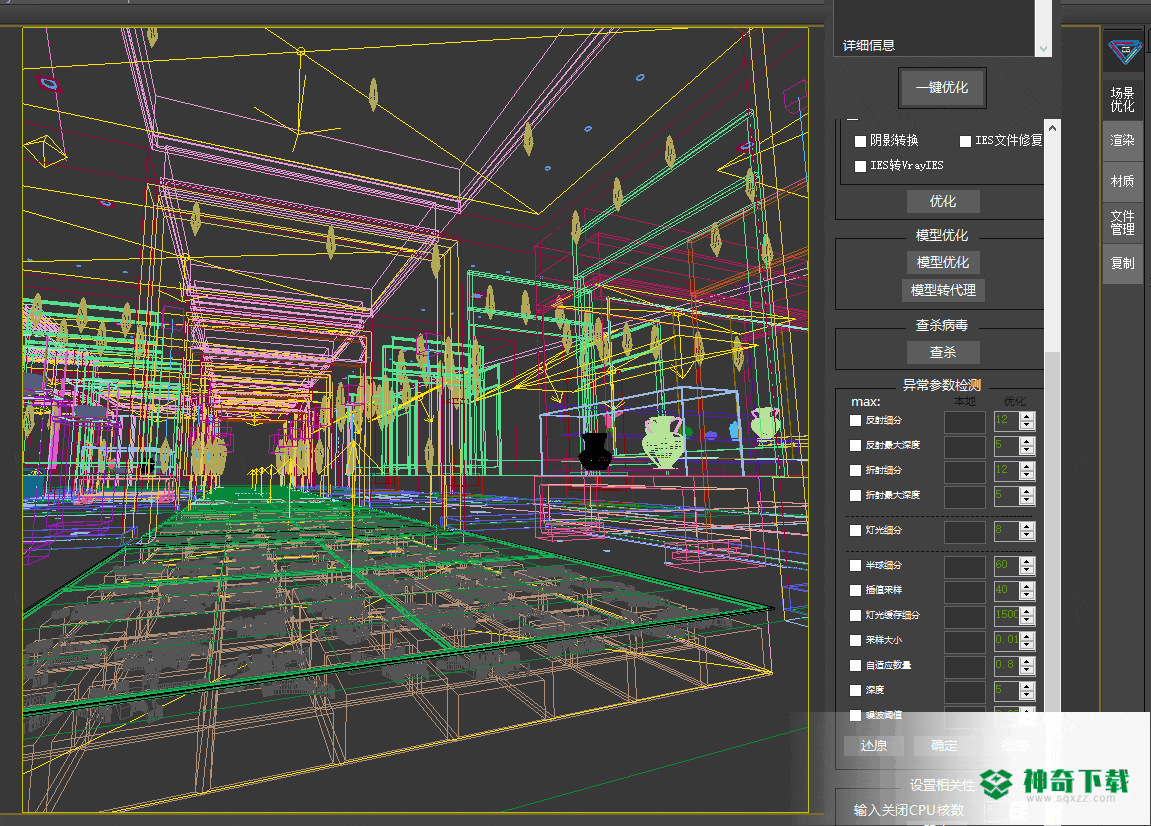Click the stepper arrows for 折射细分
The image size is (1151, 826).
point(1028,471)
